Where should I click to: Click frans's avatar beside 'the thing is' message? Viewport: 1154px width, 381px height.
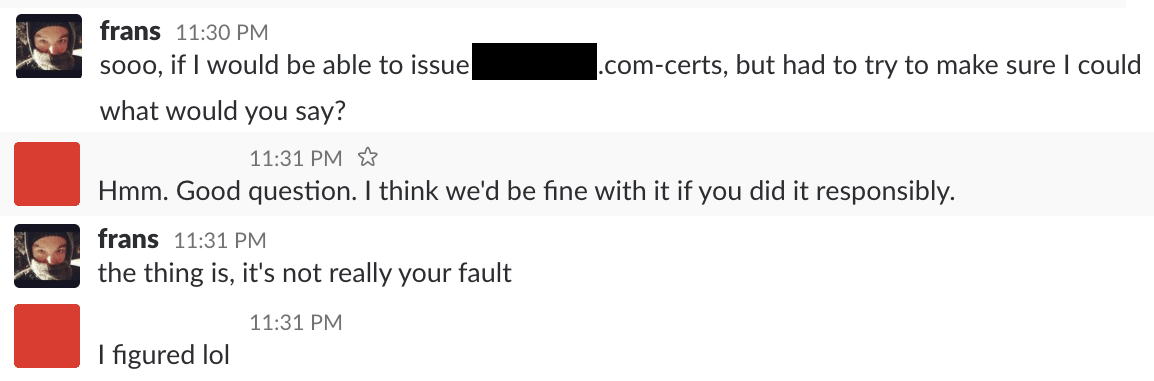pos(47,255)
